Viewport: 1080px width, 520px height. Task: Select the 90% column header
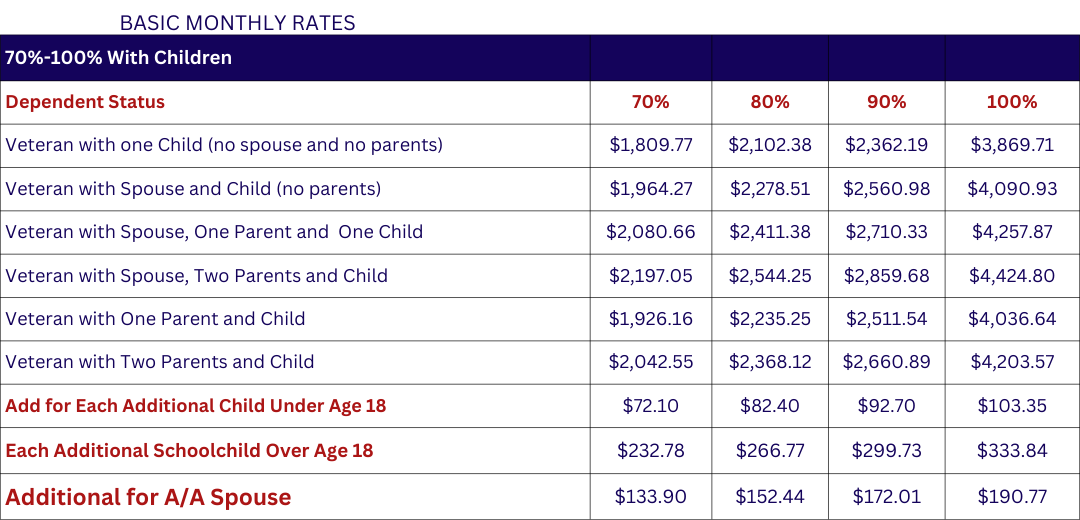pos(886,103)
